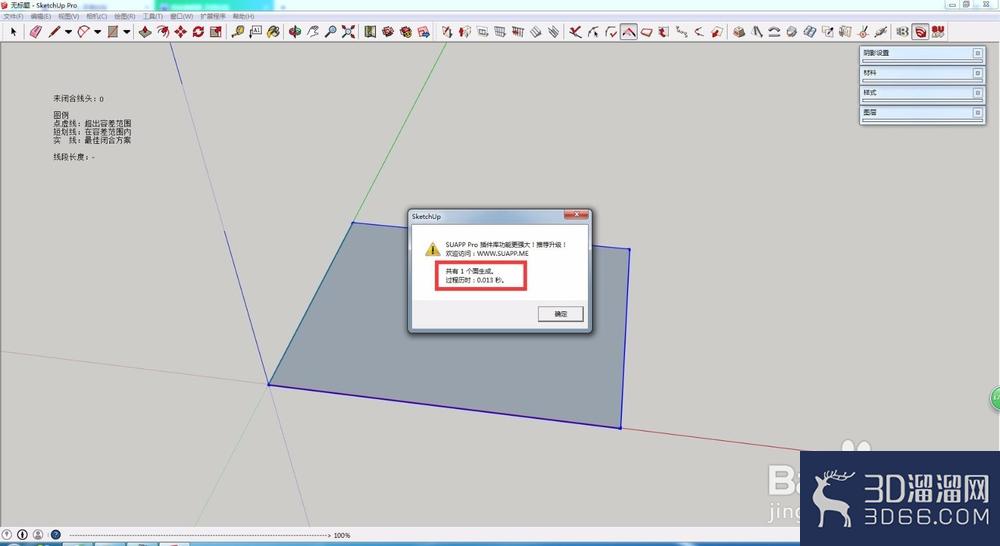This screenshot has width=1000, height=546.
Task: Expand the 阴影设置 tray panel
Action: [922, 54]
